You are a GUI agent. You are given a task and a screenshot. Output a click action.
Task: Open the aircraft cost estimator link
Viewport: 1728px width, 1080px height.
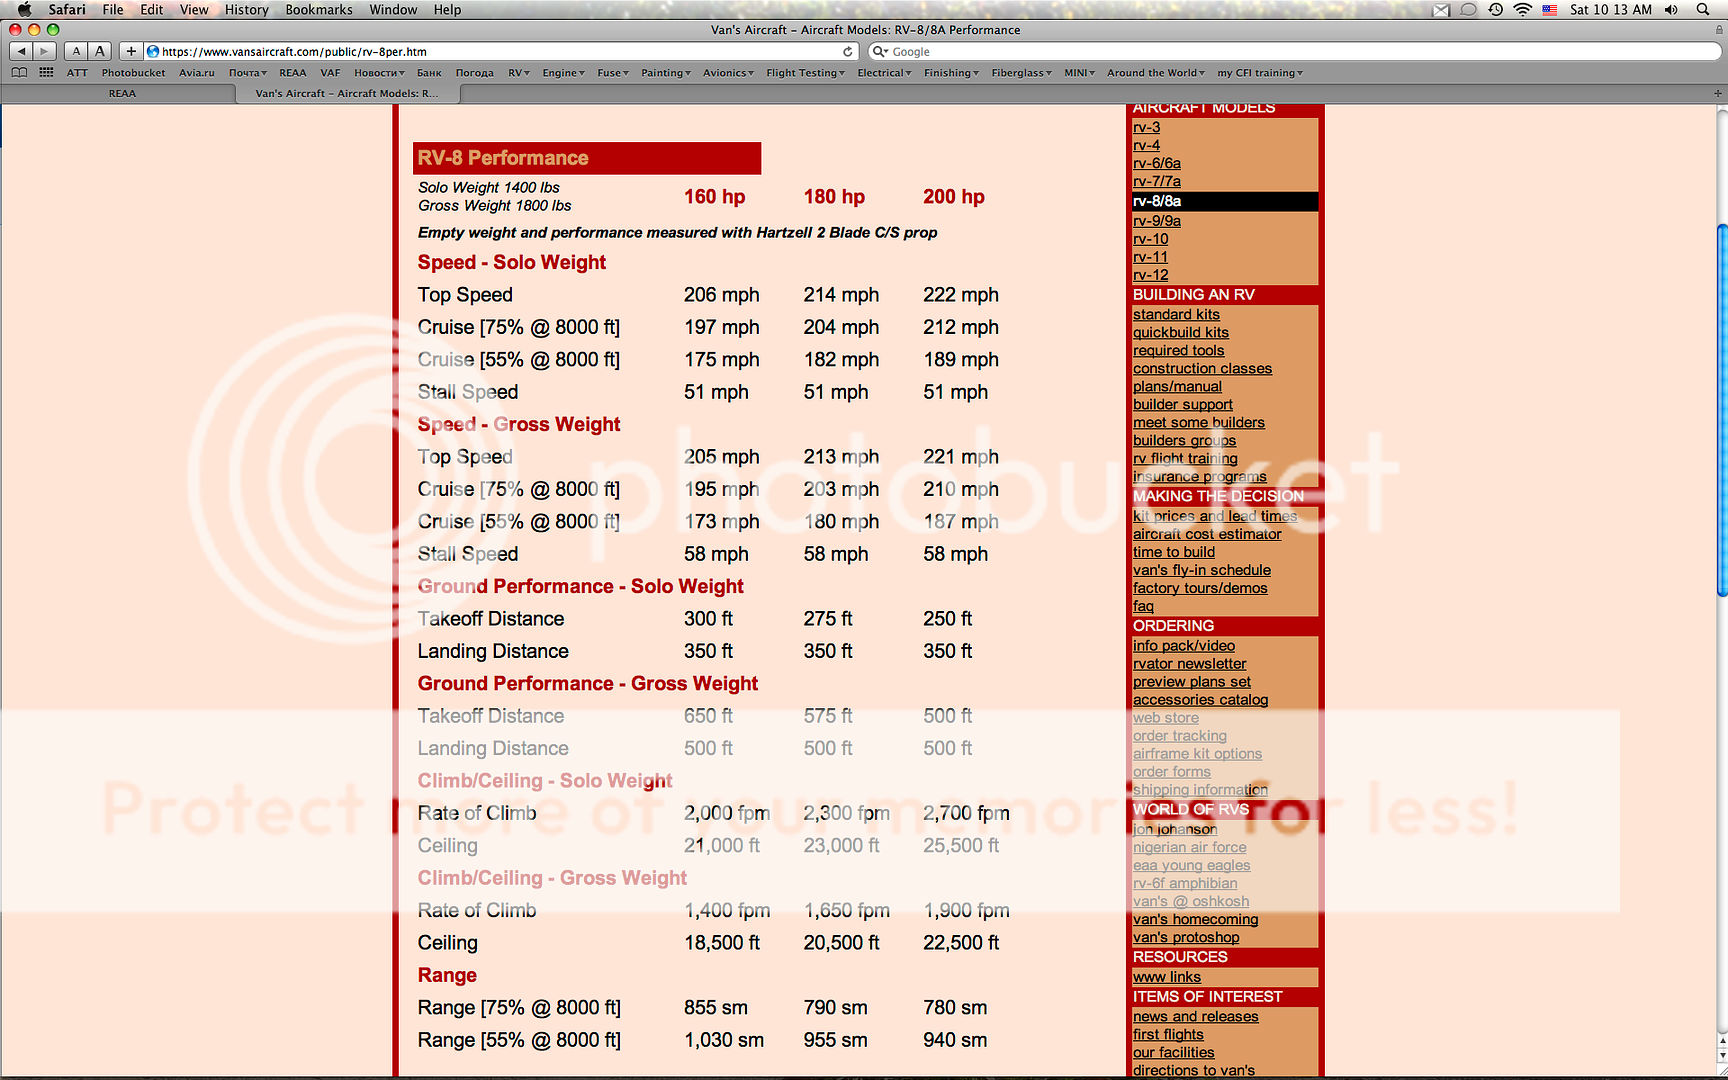coord(1207,534)
